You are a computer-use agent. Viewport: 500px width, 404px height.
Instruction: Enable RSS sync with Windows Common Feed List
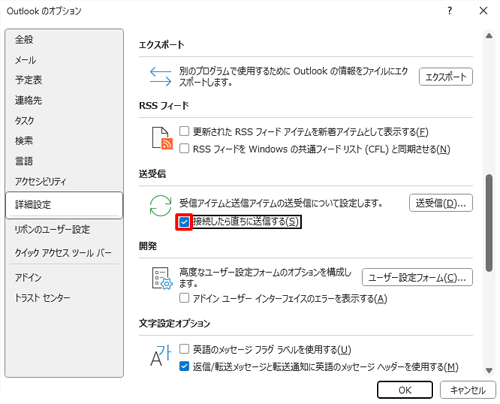[184, 148]
